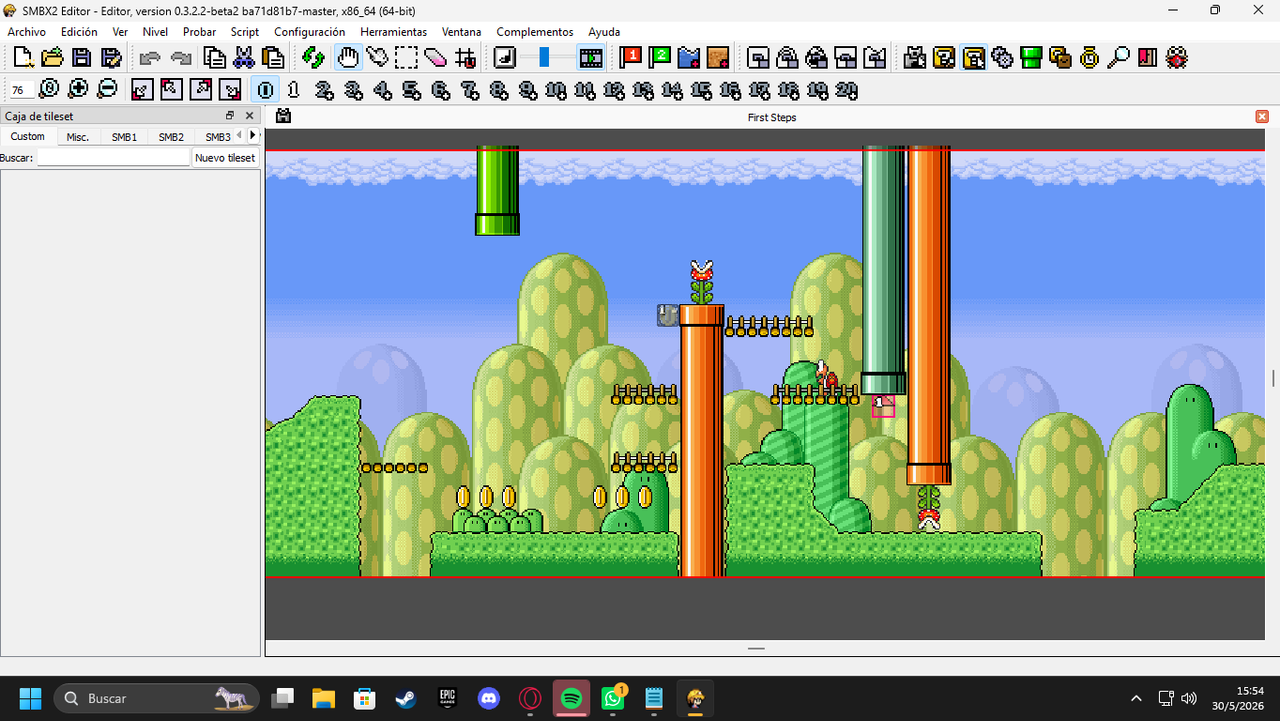Viewport: 1280px width, 721px height.
Task: Open the Edición menu
Action: click(79, 32)
